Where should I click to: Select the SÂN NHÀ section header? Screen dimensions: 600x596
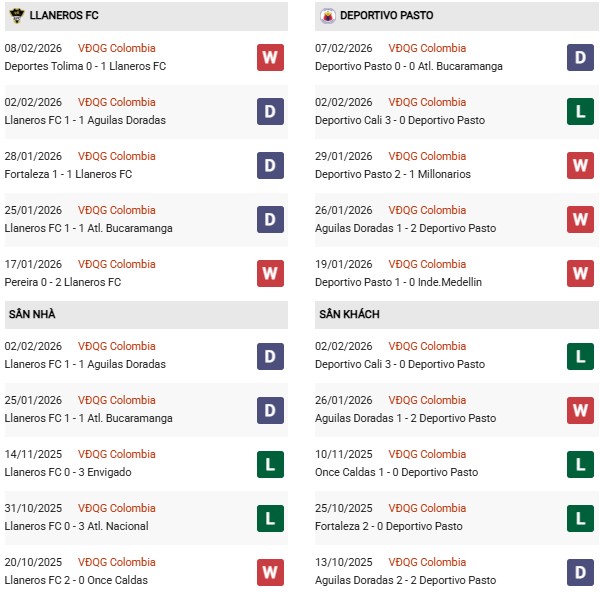[32, 314]
